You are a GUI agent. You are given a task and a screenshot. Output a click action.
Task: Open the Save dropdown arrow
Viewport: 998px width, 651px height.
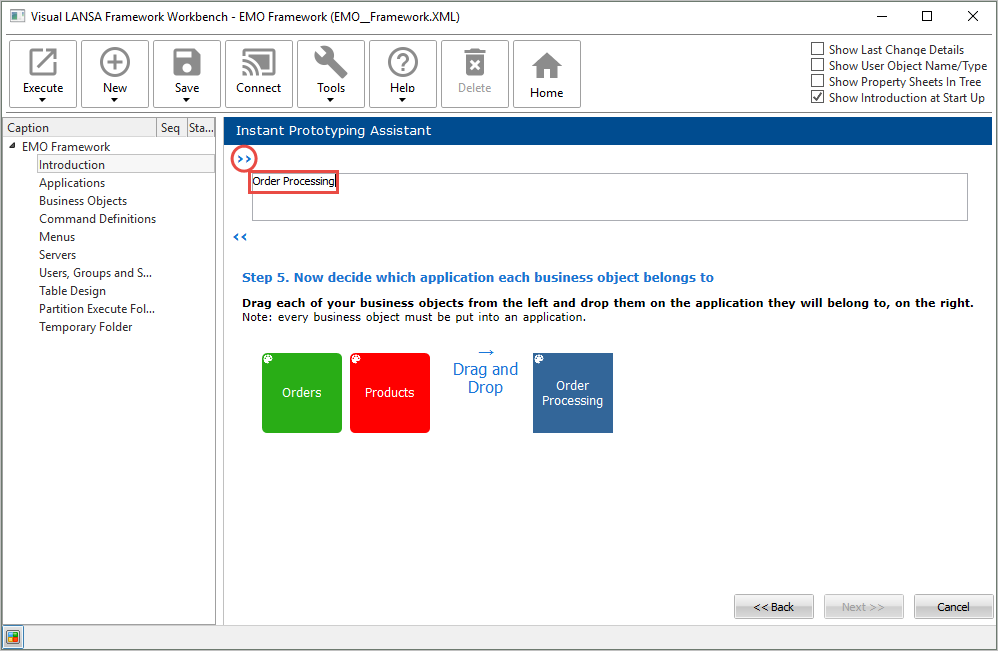pyautogui.click(x=186, y=100)
